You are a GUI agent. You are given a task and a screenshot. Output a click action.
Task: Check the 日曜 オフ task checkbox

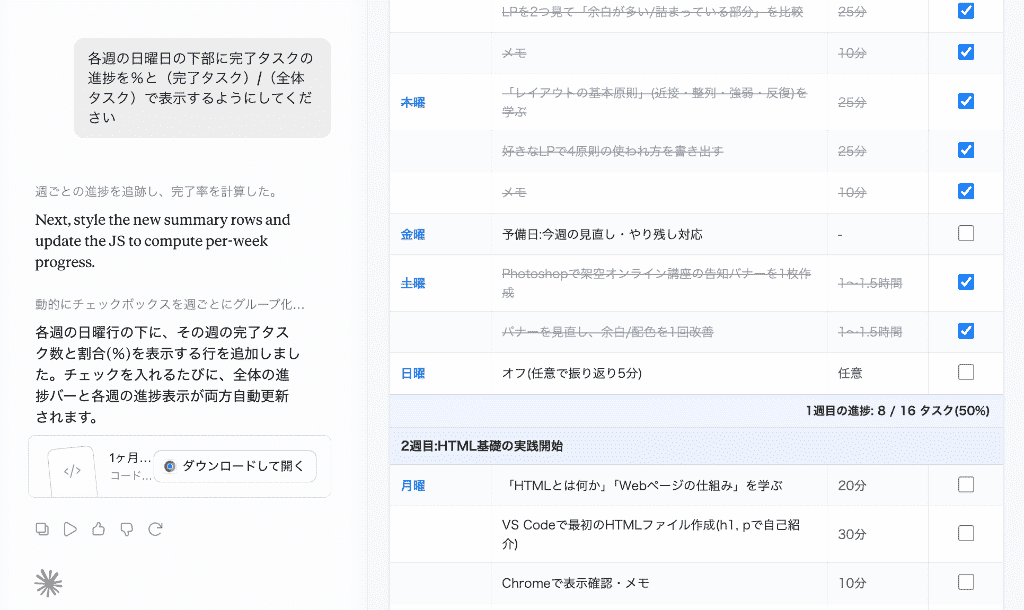click(966, 372)
